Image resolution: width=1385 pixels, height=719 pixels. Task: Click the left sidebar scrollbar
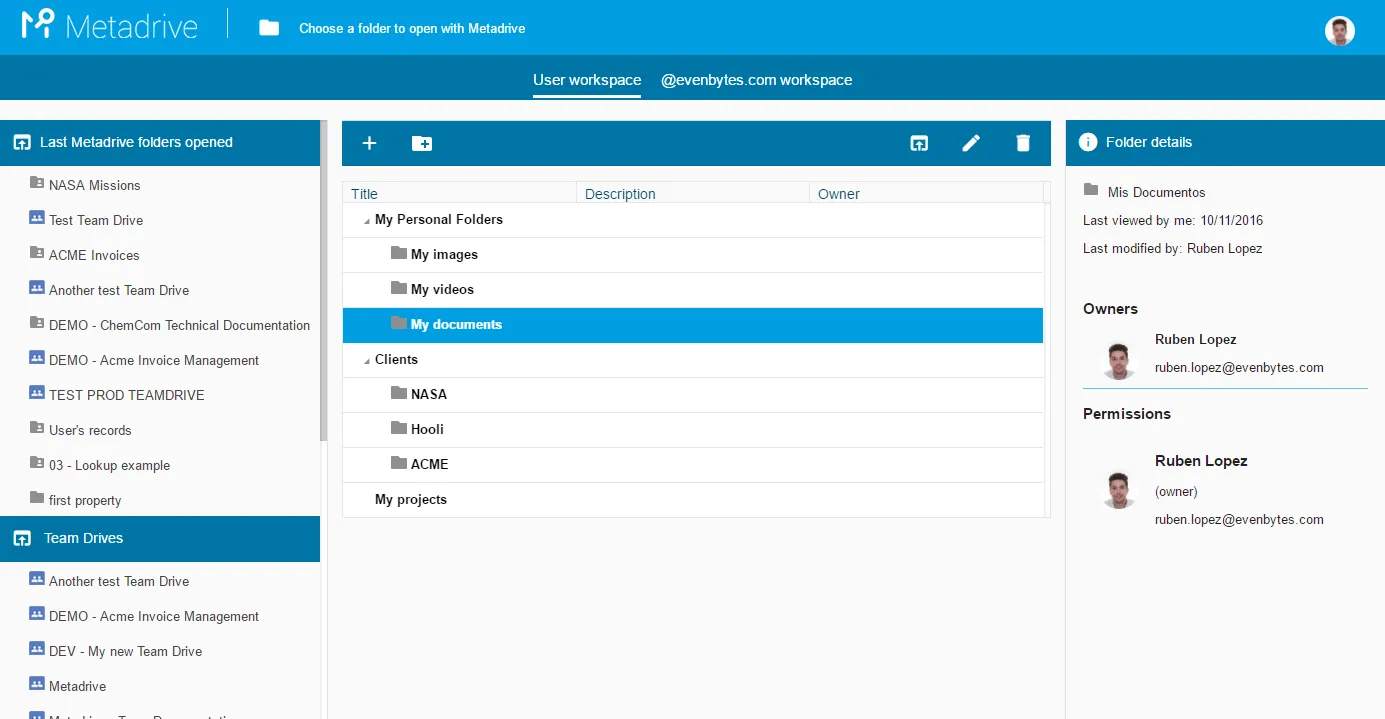323,281
